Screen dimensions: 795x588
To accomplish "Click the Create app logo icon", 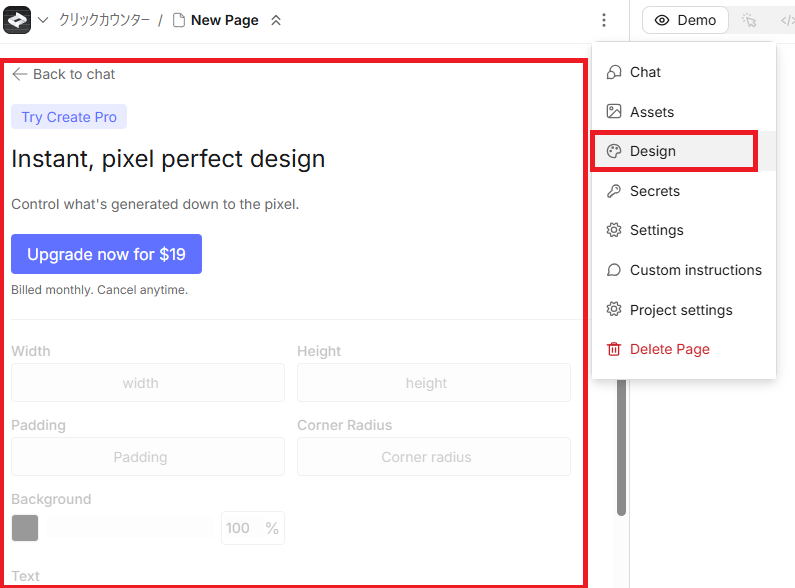I will coord(17,20).
